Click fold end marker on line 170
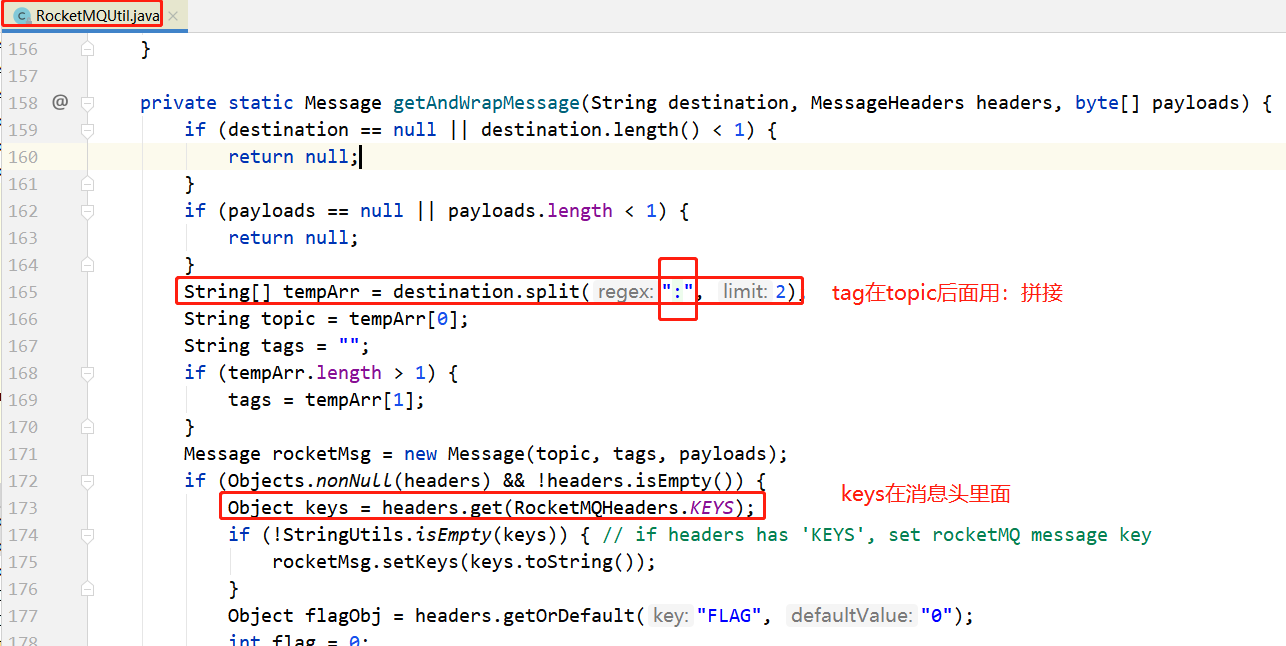Image resolution: width=1286 pixels, height=646 pixels. [87, 427]
